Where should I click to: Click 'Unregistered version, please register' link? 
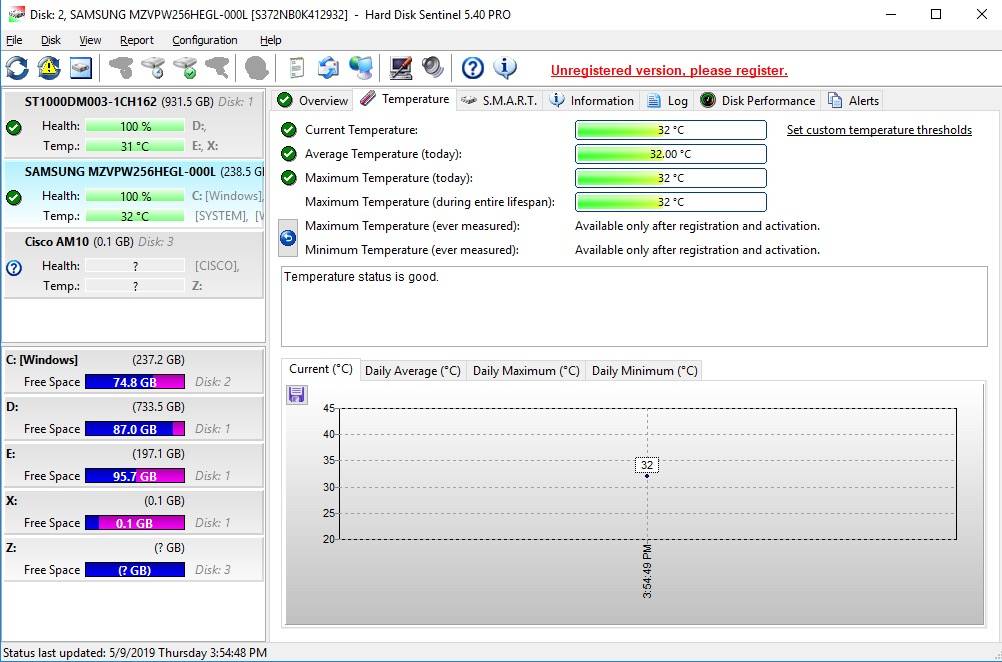click(x=669, y=71)
